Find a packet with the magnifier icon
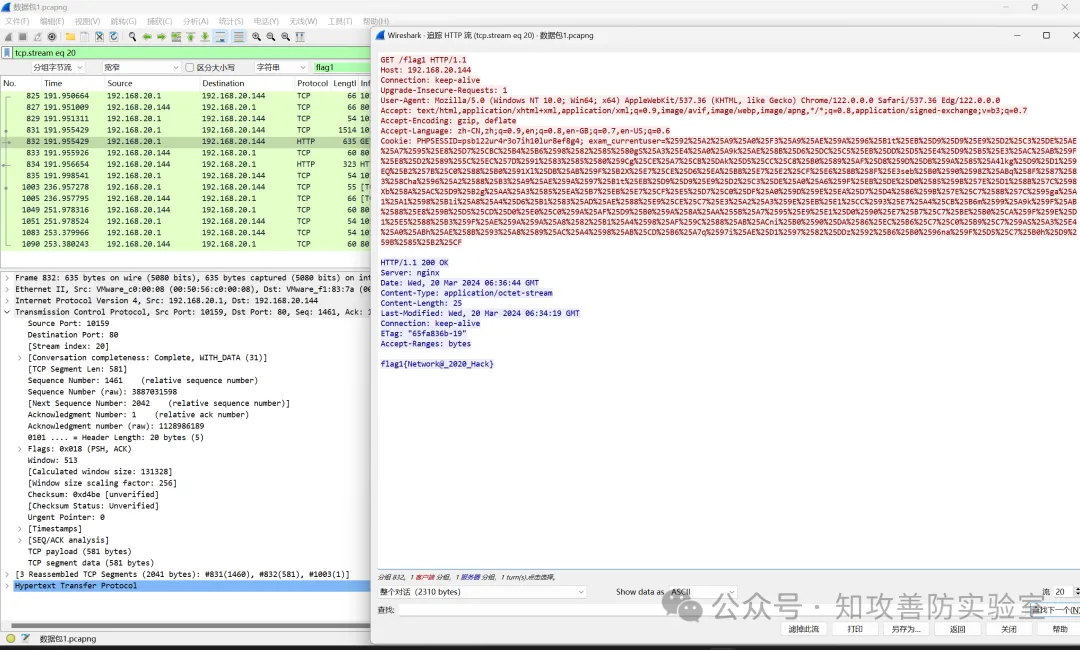 point(132,36)
